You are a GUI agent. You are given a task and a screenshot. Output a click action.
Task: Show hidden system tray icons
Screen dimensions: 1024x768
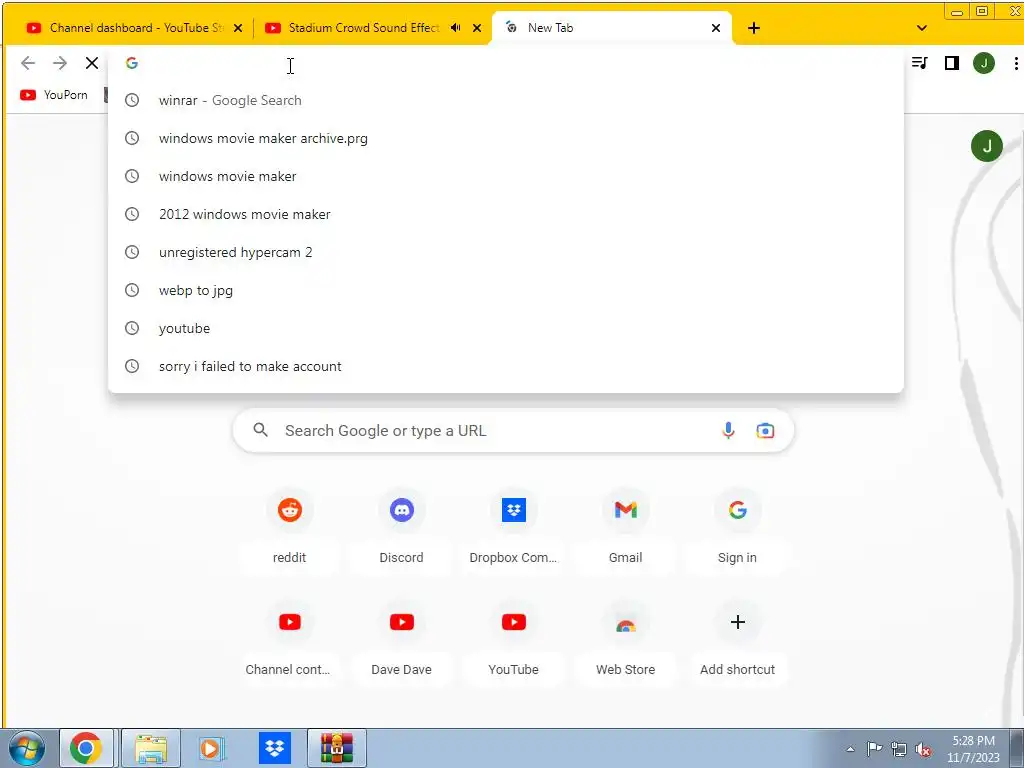[x=850, y=749]
